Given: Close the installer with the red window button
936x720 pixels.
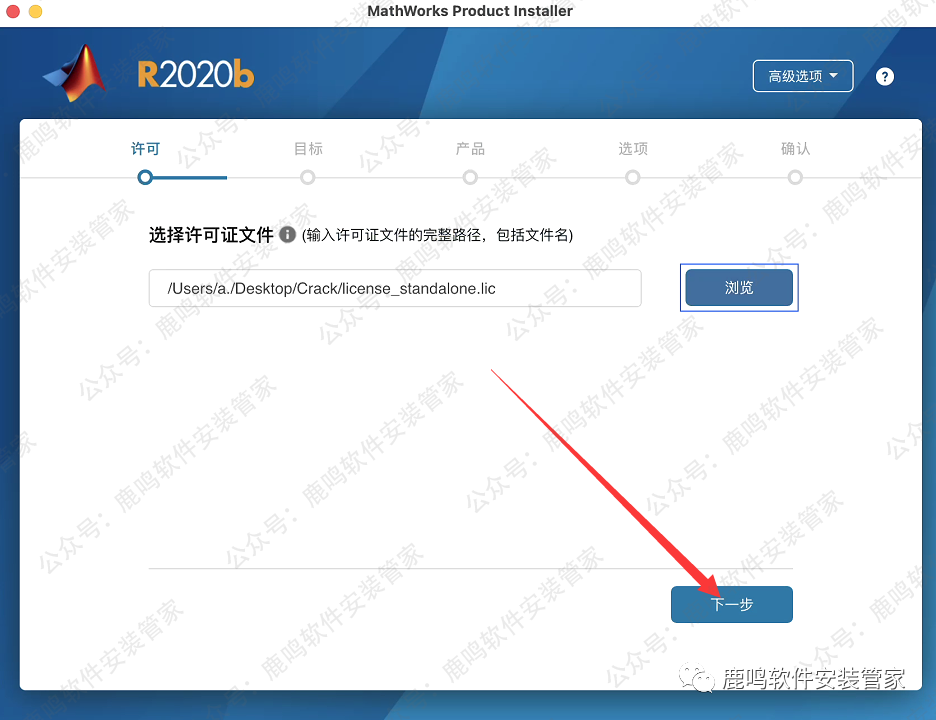Looking at the screenshot, I should (13, 11).
